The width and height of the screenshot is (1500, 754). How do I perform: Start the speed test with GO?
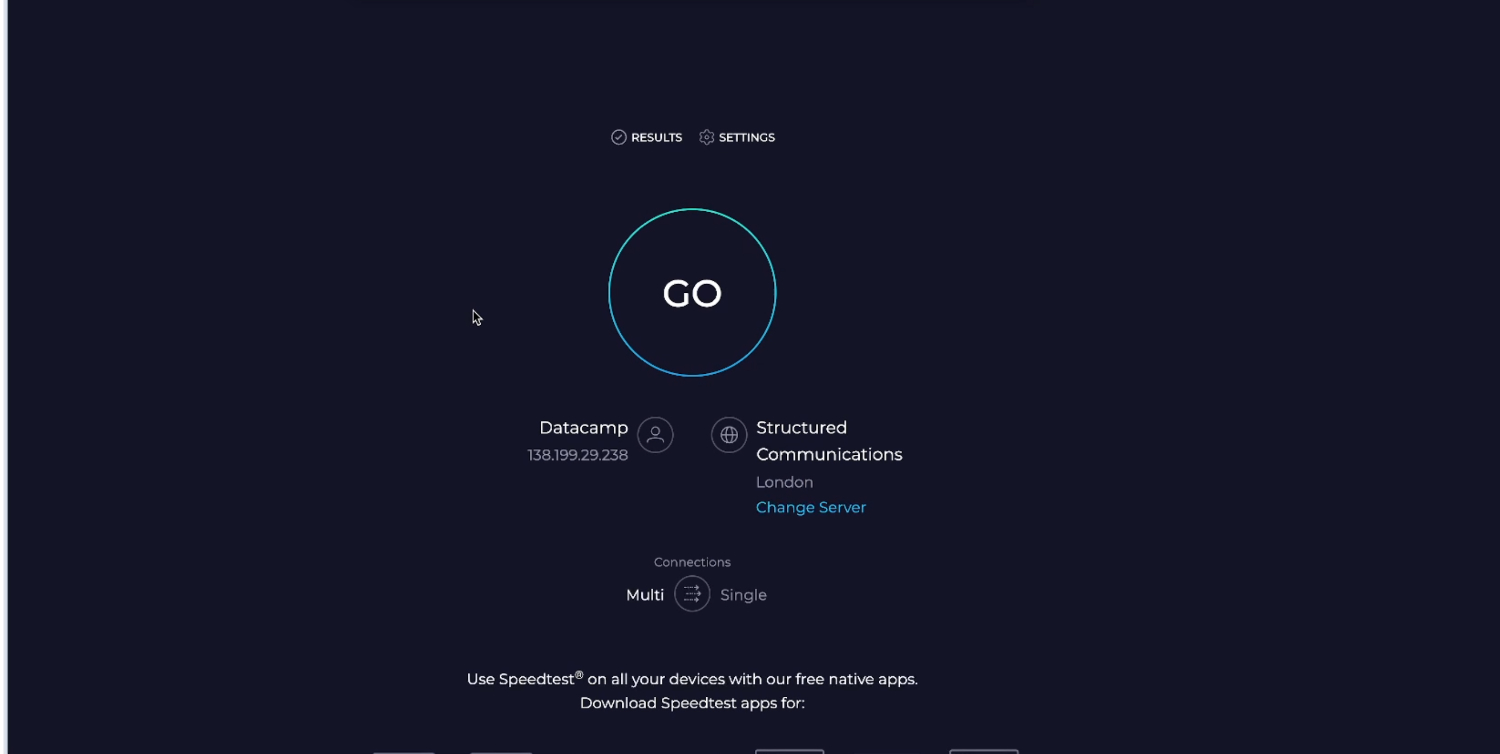tap(692, 293)
